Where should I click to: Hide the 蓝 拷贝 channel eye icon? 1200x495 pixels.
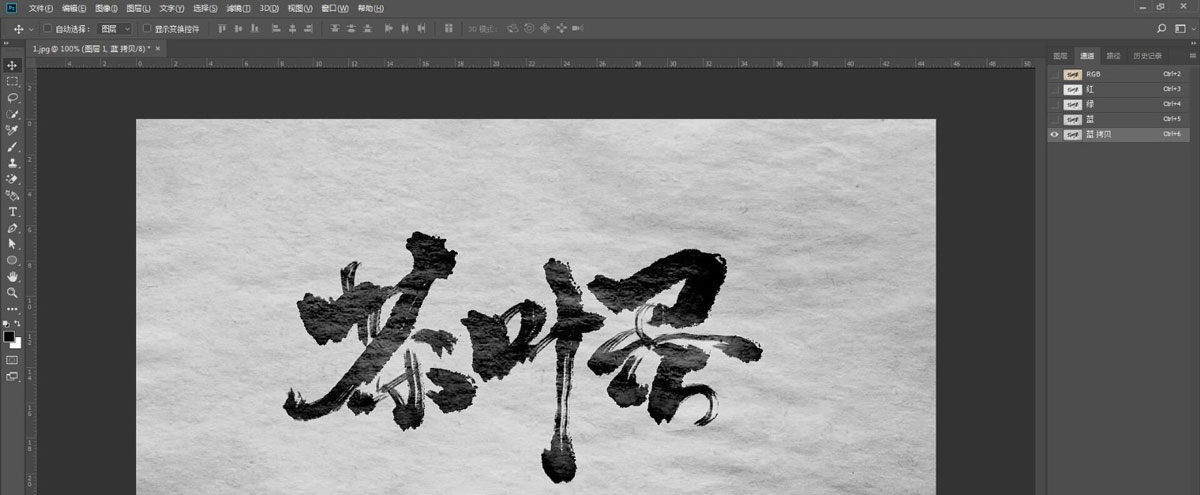pos(1055,134)
